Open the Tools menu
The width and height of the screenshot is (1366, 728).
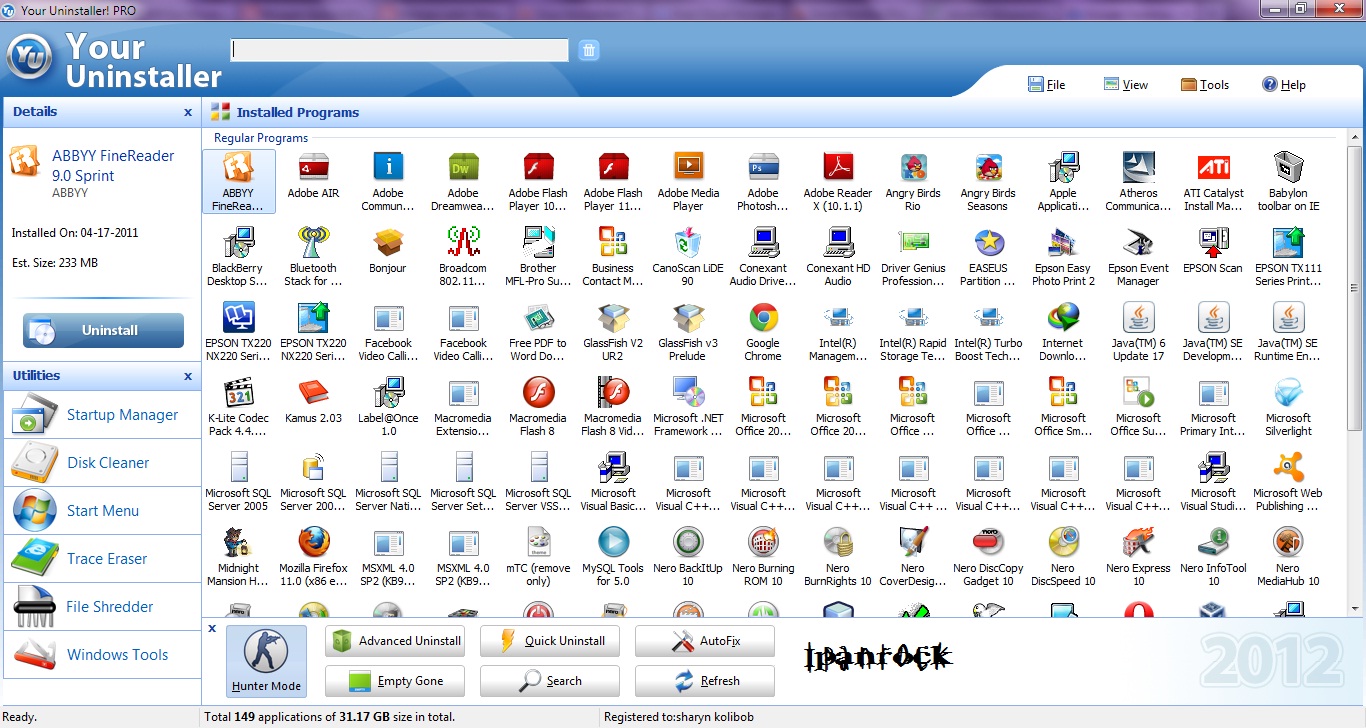click(1205, 85)
